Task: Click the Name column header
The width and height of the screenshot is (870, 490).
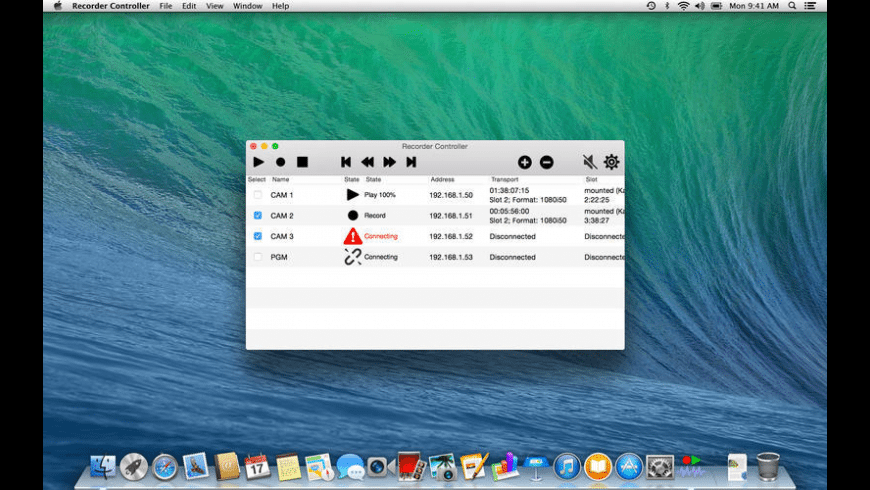Action: [281, 180]
